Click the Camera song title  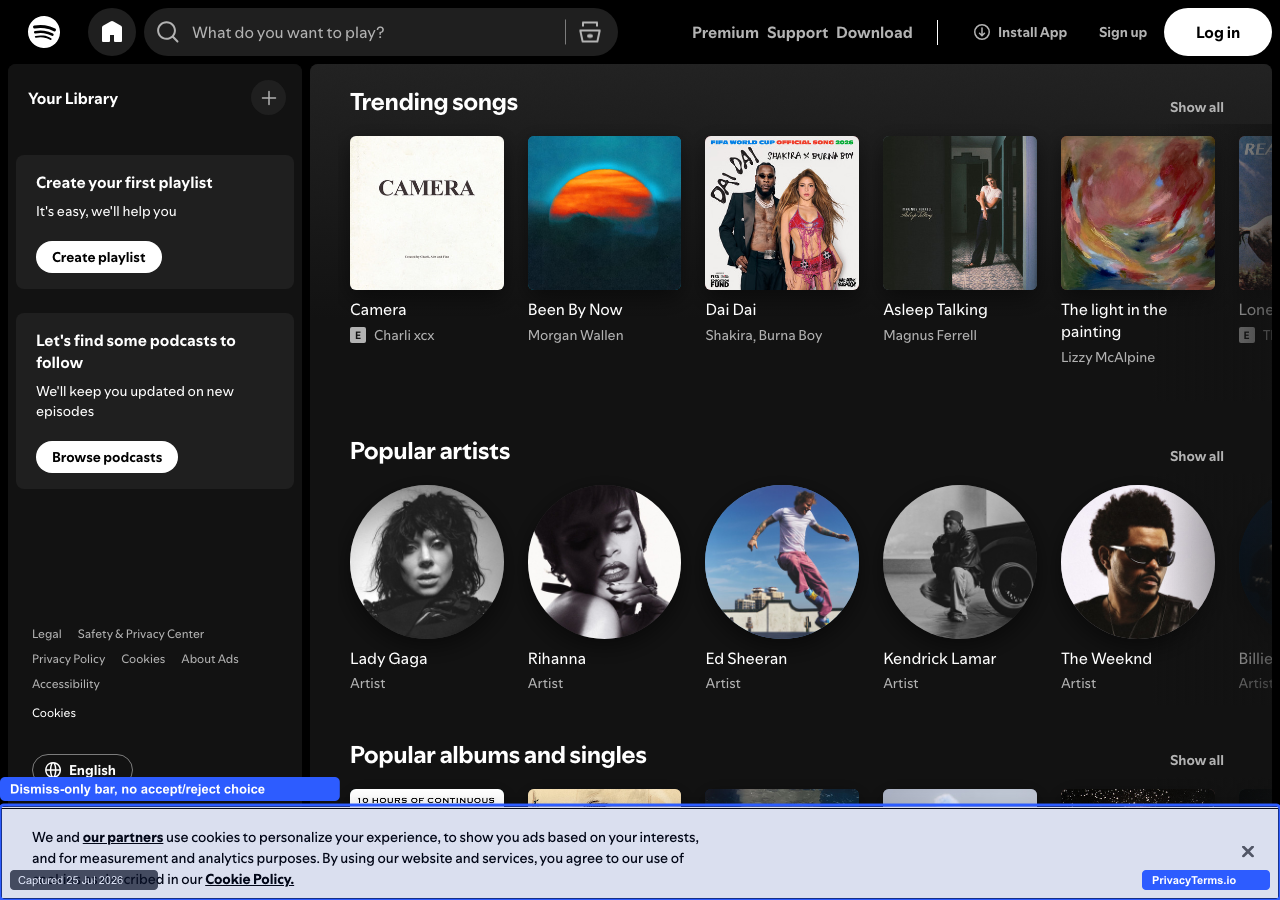click(x=378, y=310)
